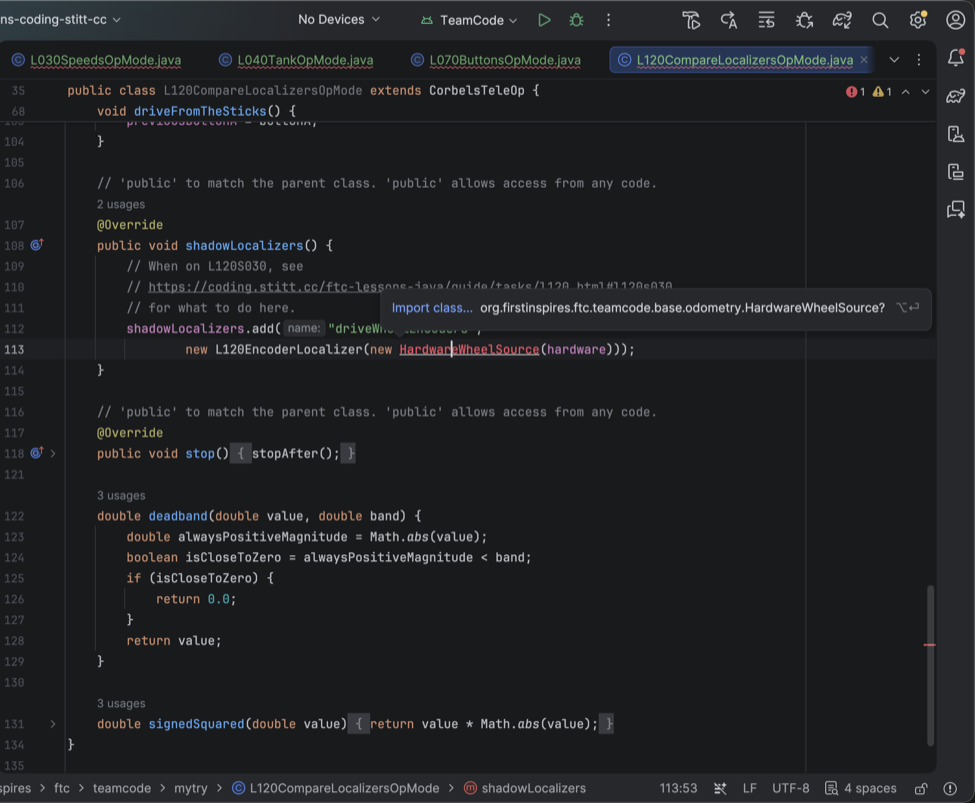Expand folded stop() method
The width and height of the screenshot is (975, 803).
53,453
